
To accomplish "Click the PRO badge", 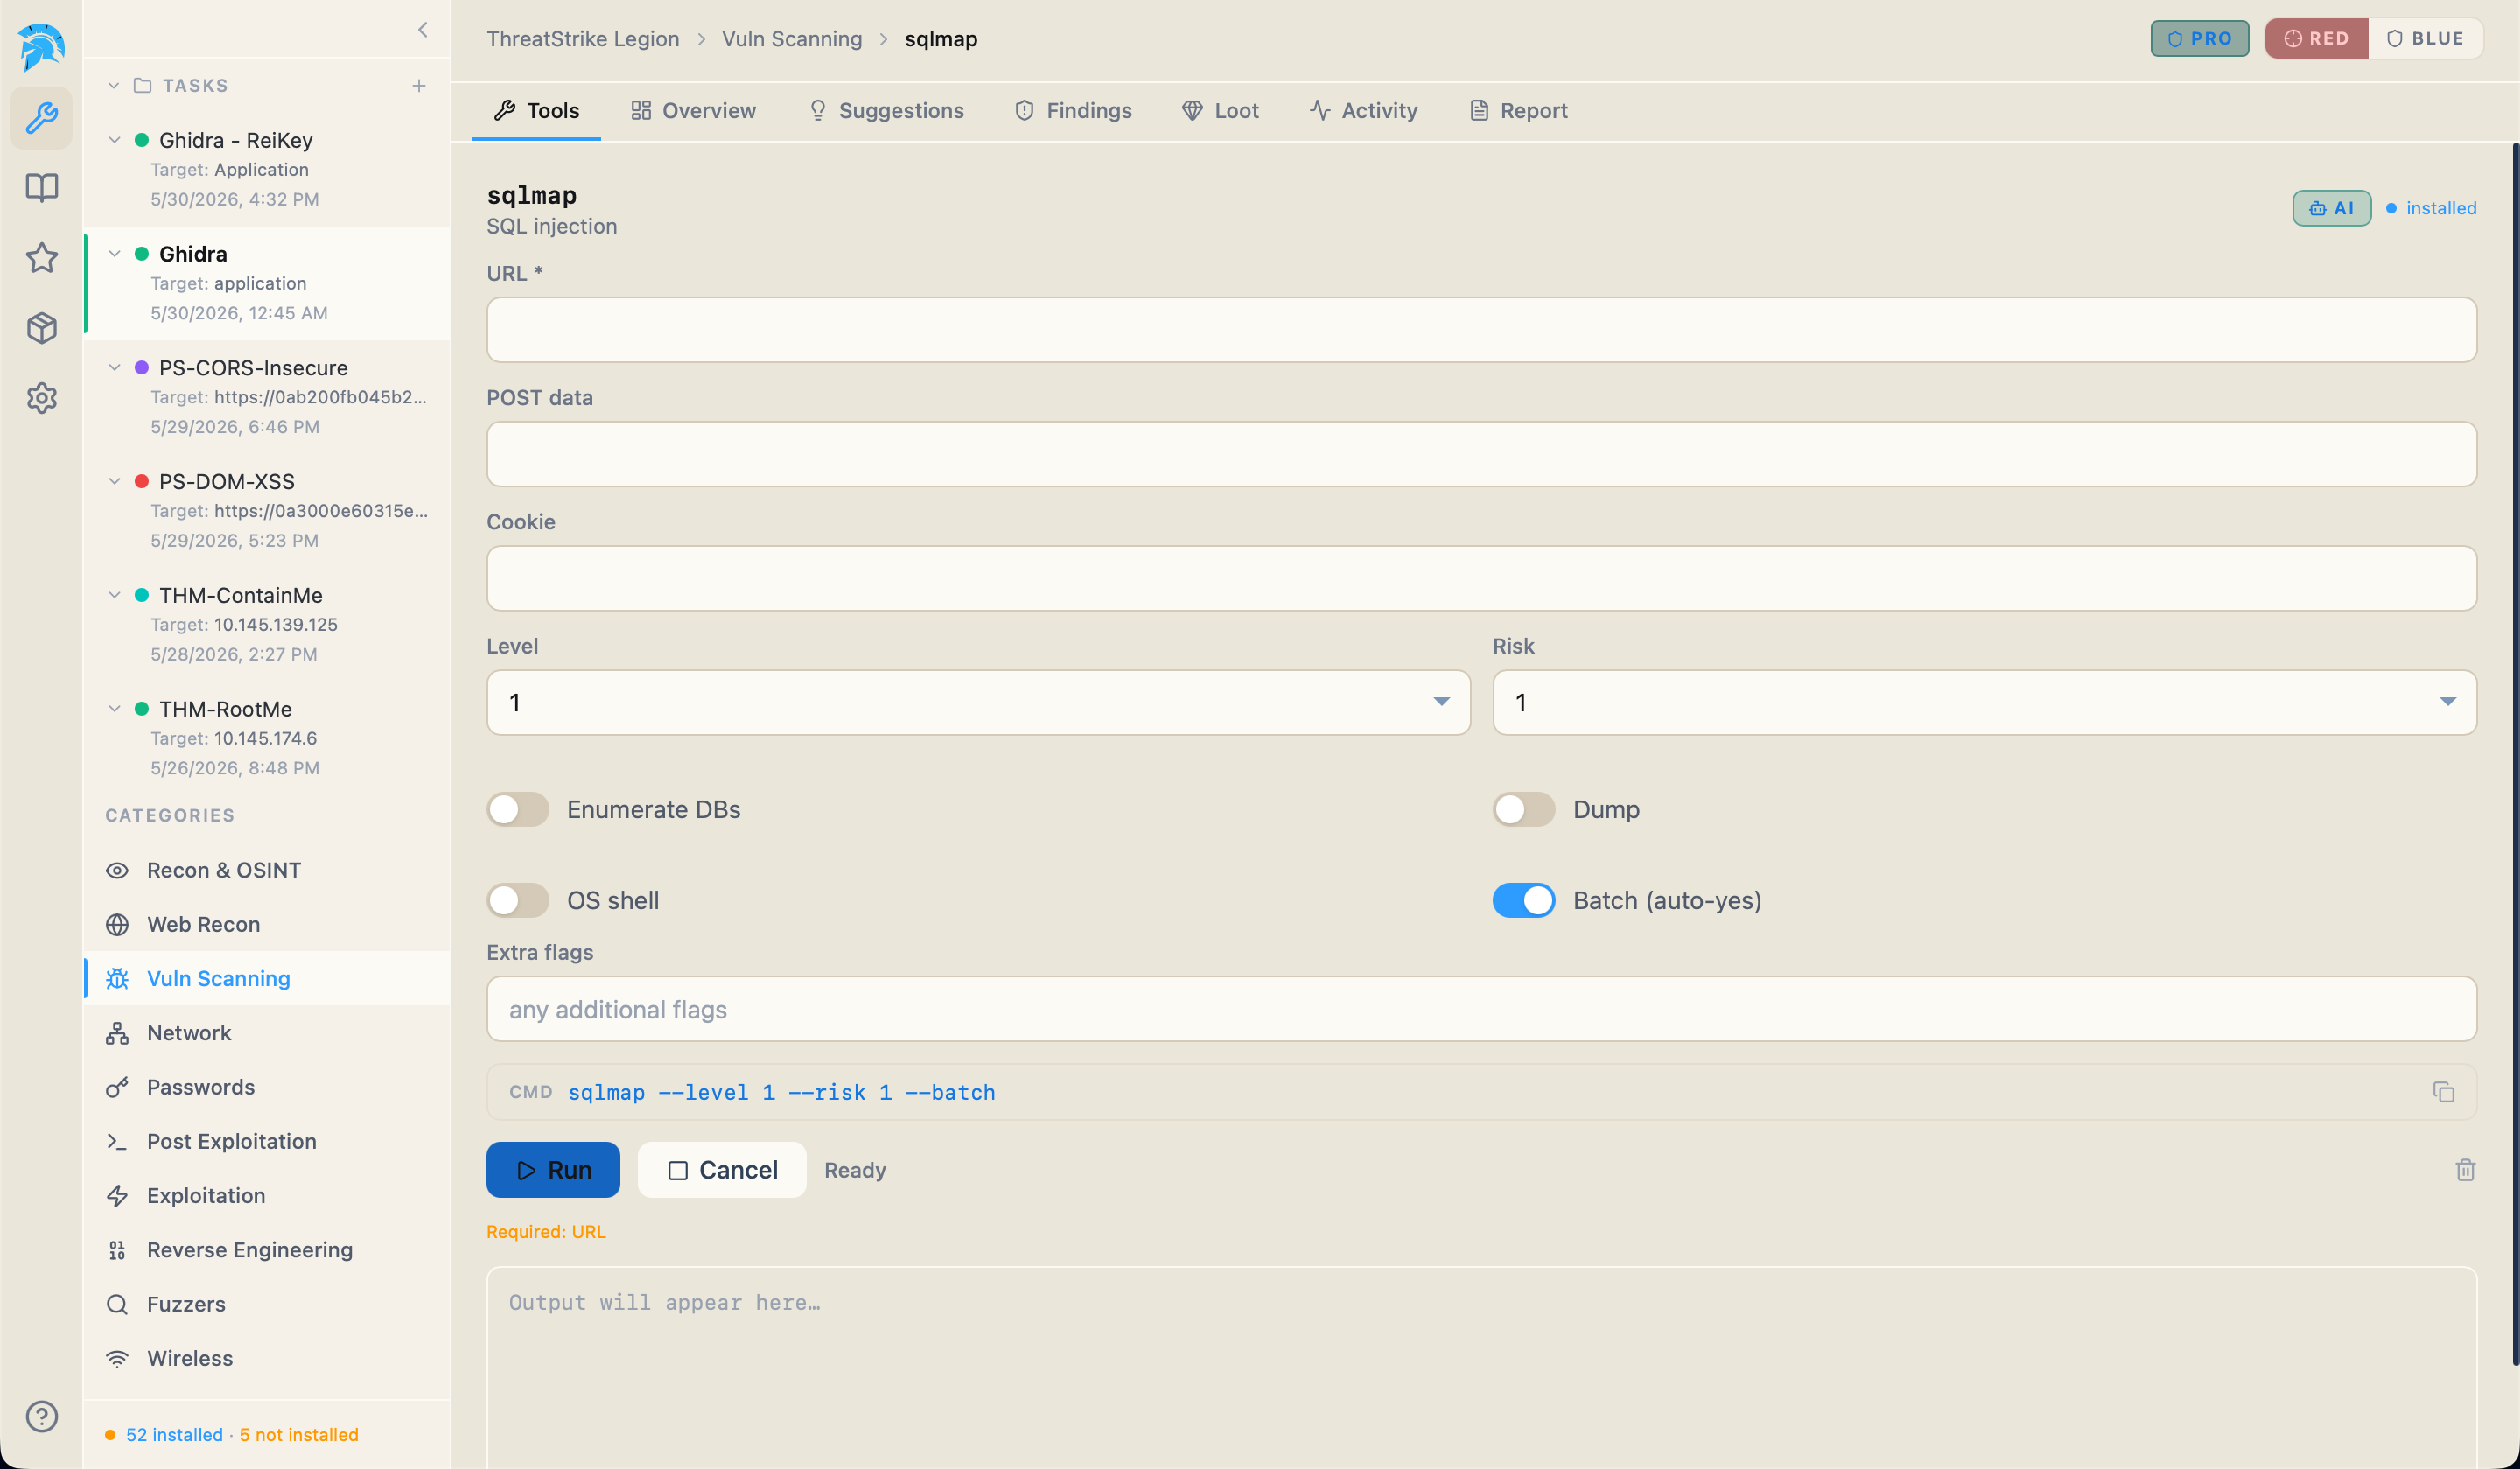I will coord(2200,38).
